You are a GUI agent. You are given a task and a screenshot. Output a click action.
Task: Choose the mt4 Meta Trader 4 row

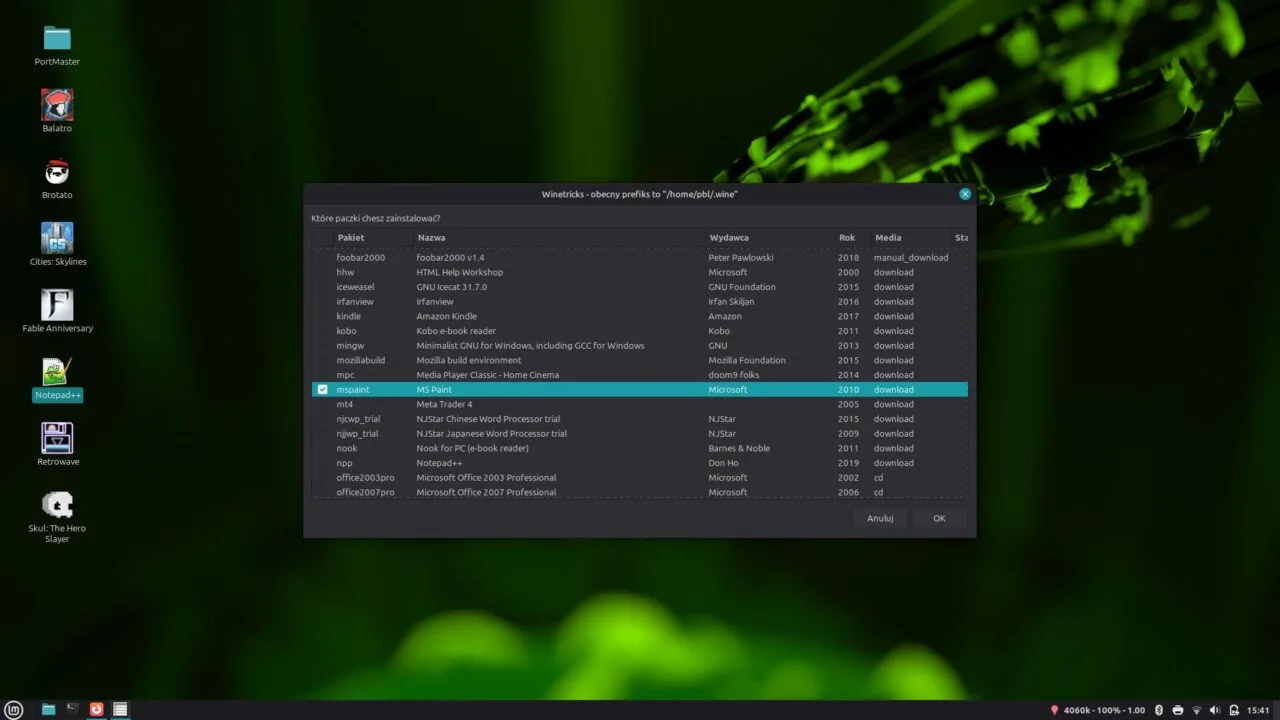coord(640,404)
